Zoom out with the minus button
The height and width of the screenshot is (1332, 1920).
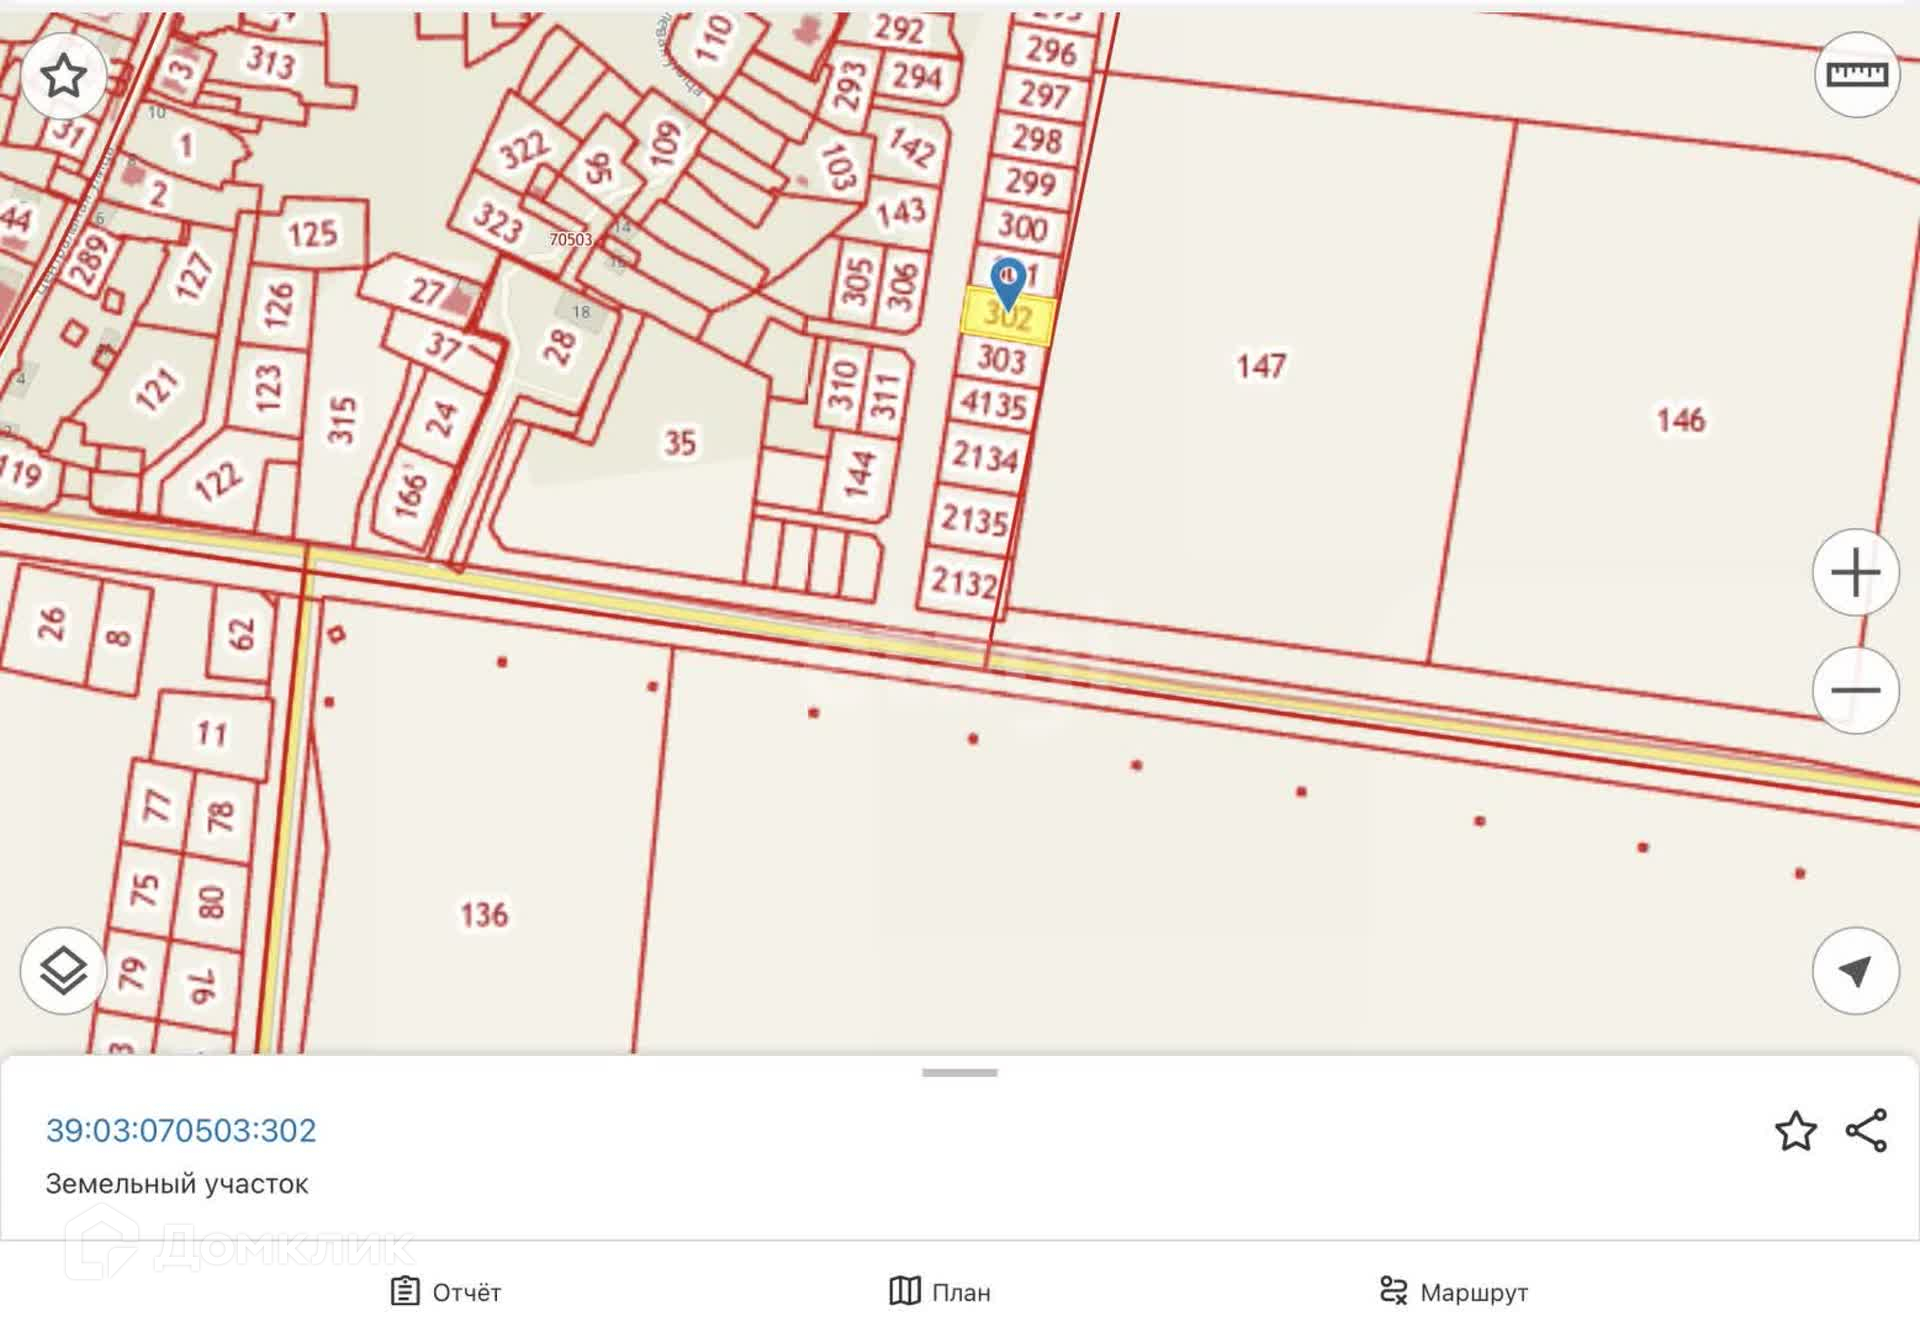(x=1855, y=690)
